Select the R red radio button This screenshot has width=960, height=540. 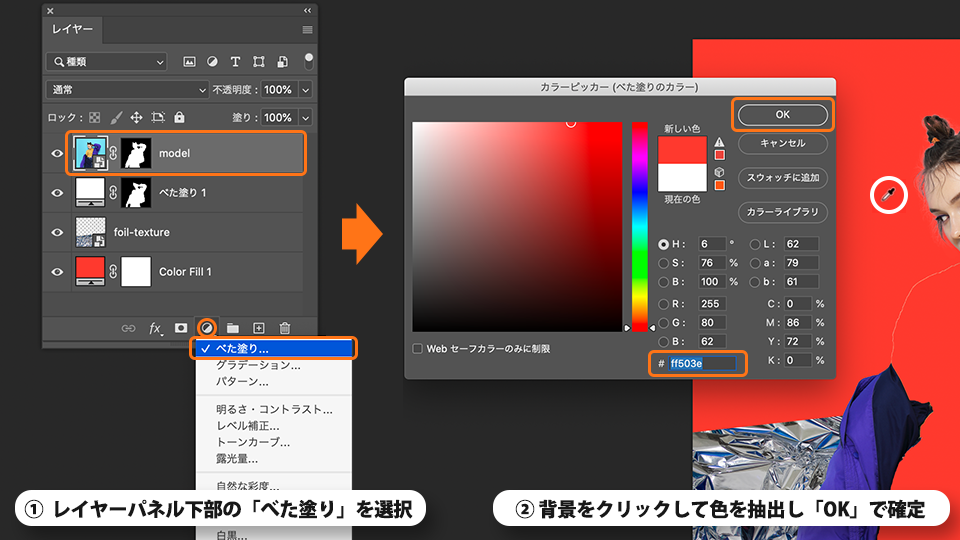663,304
